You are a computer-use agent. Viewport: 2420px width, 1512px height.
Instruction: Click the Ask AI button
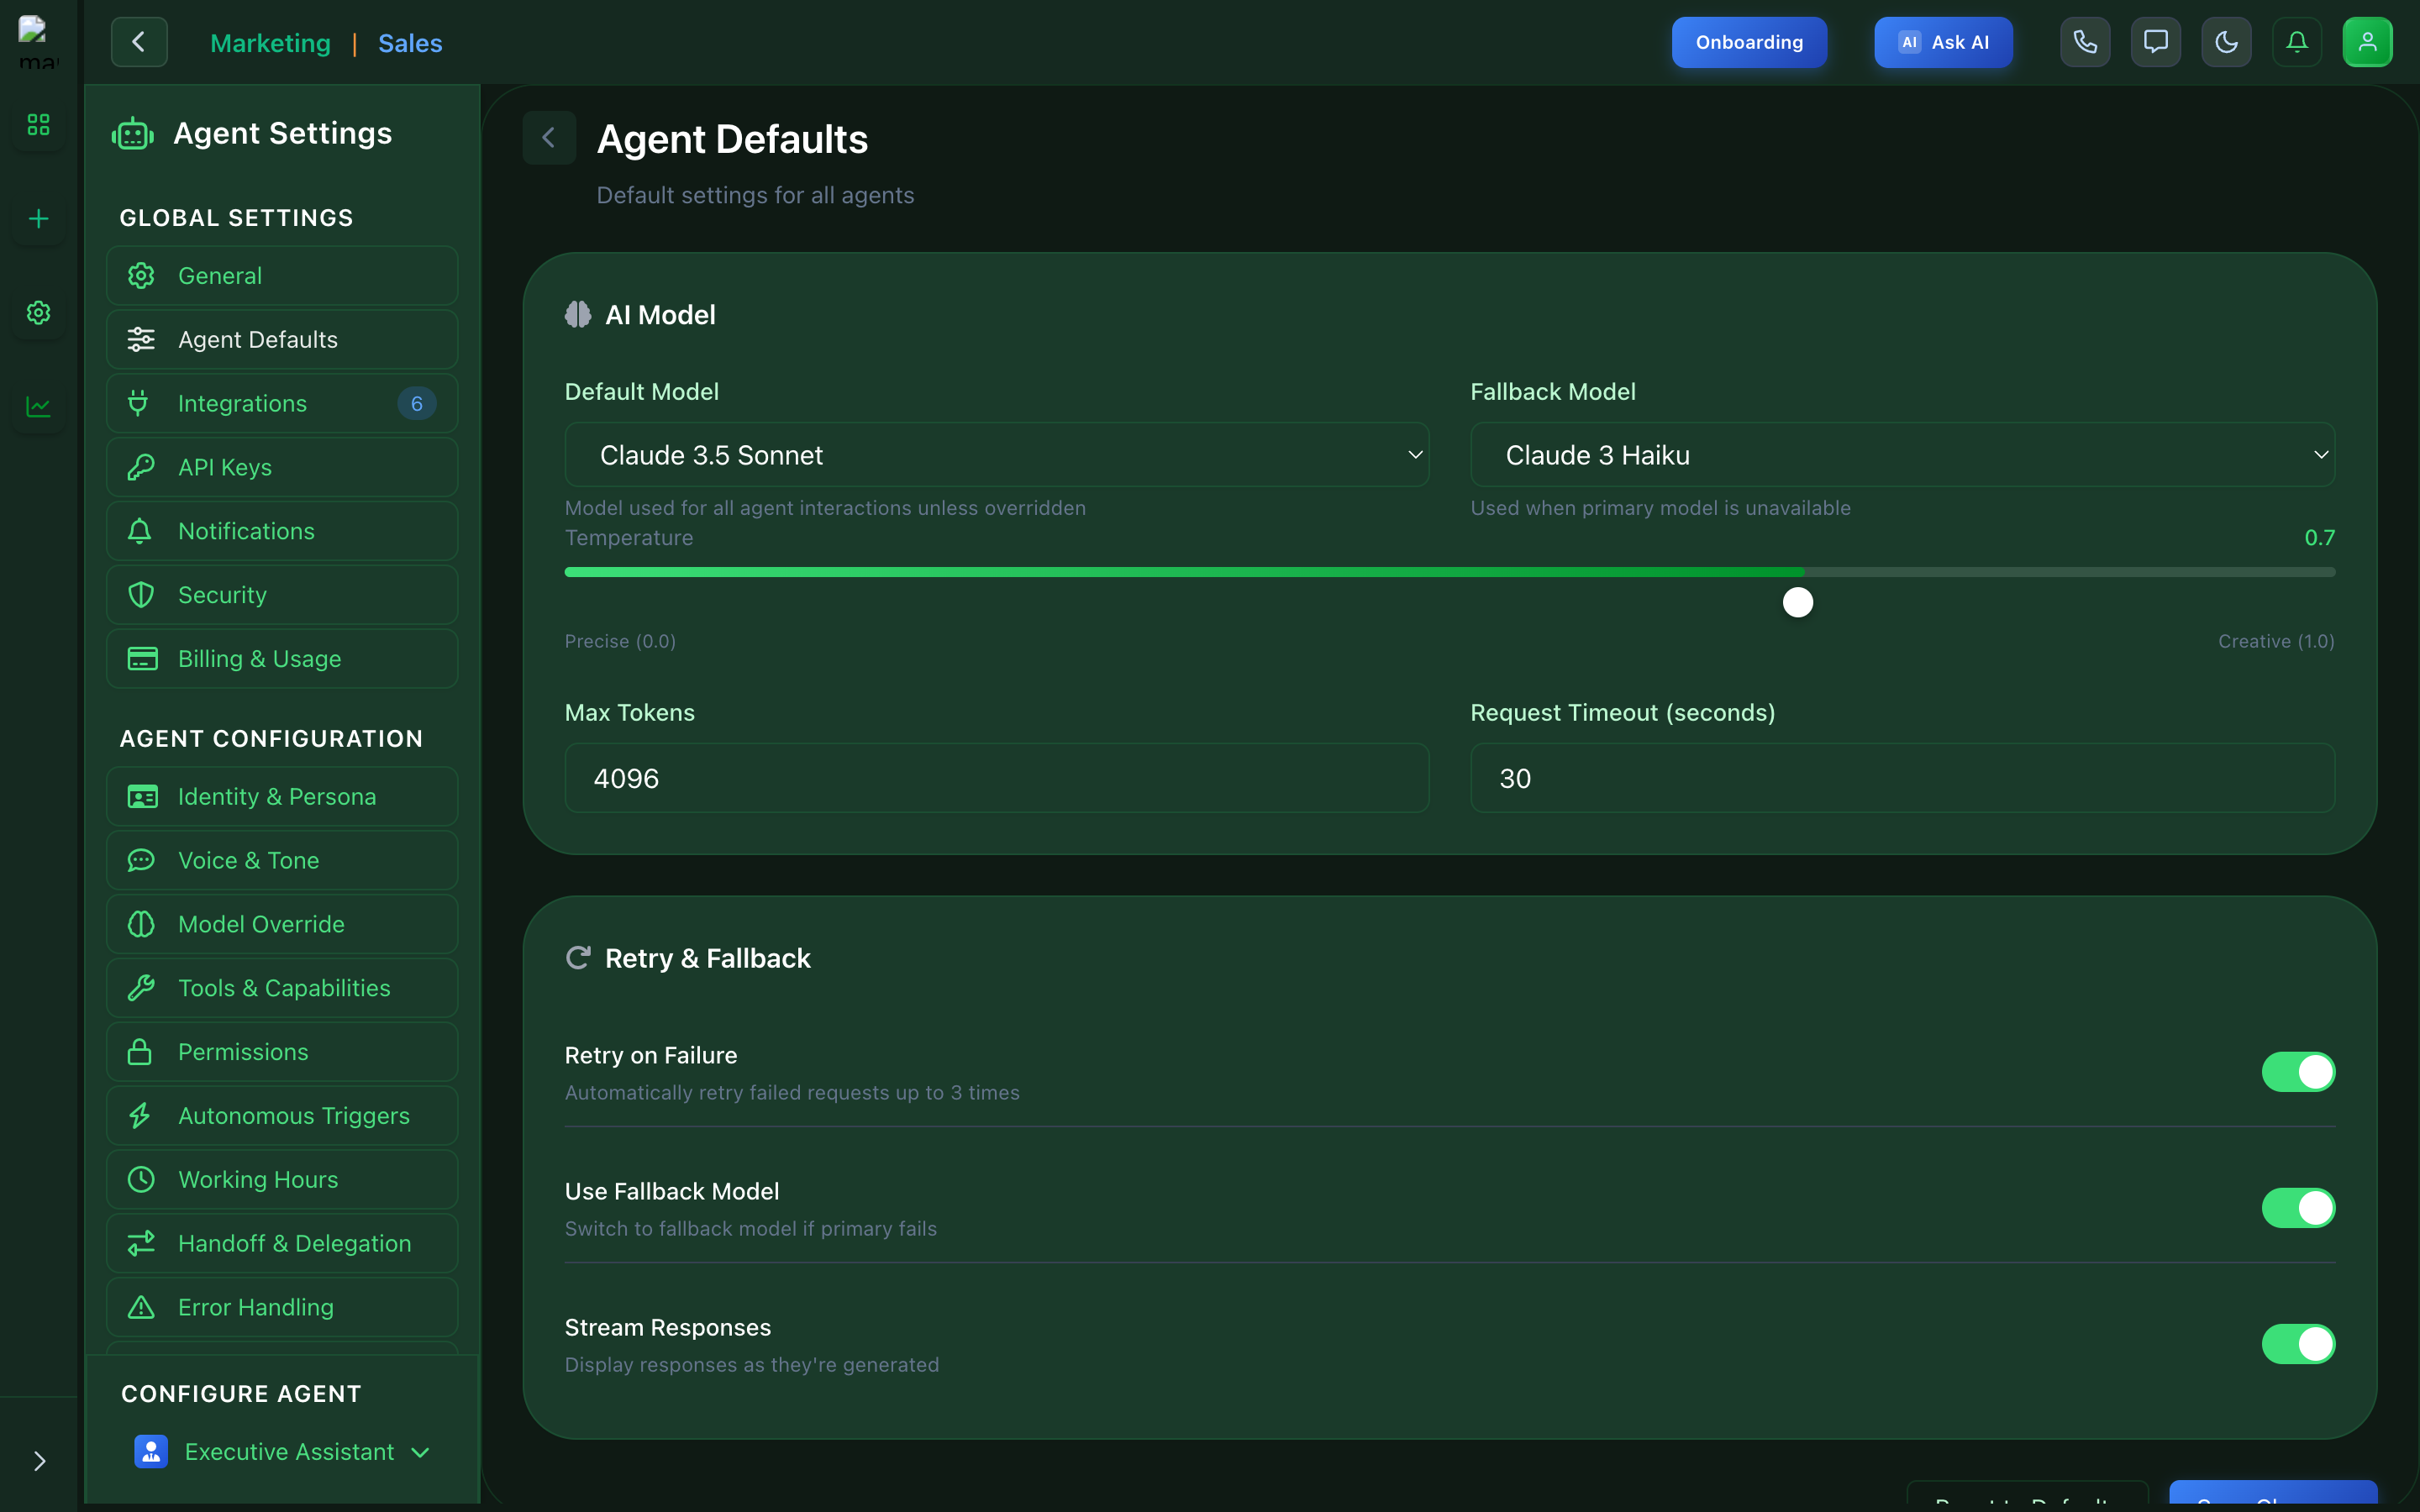click(x=1943, y=42)
